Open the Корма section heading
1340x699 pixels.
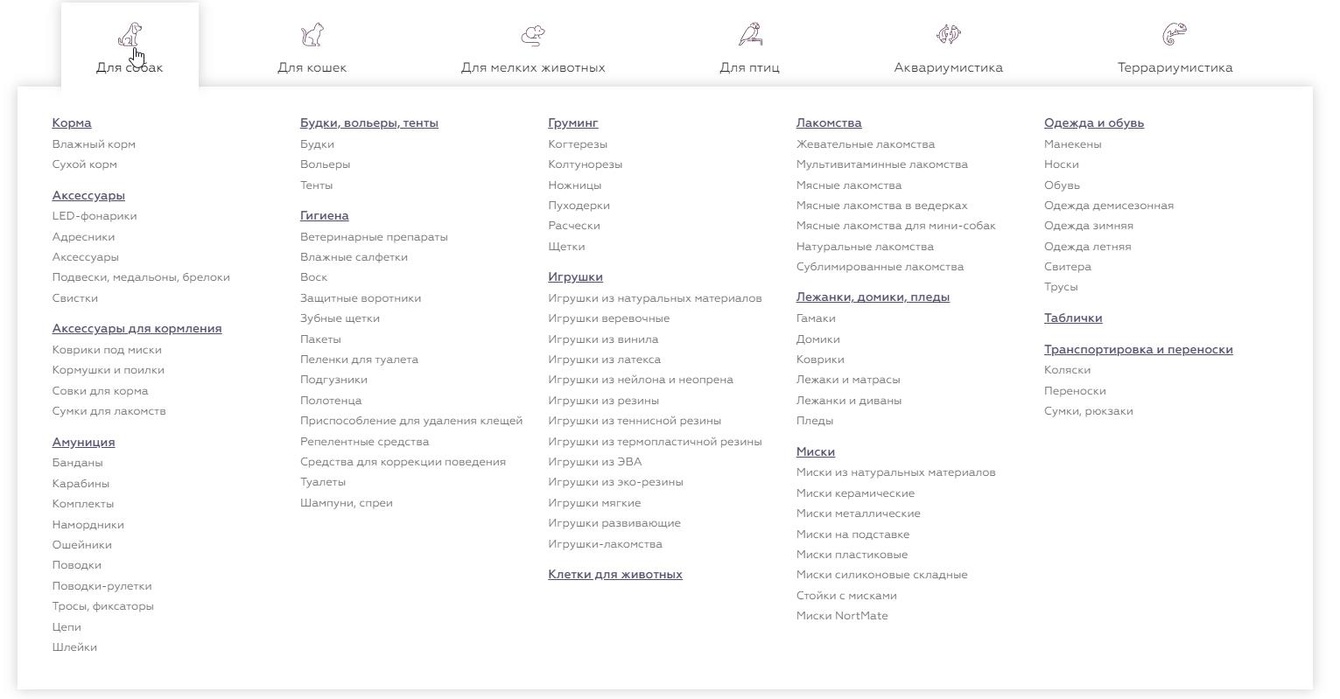pyautogui.click(x=72, y=123)
